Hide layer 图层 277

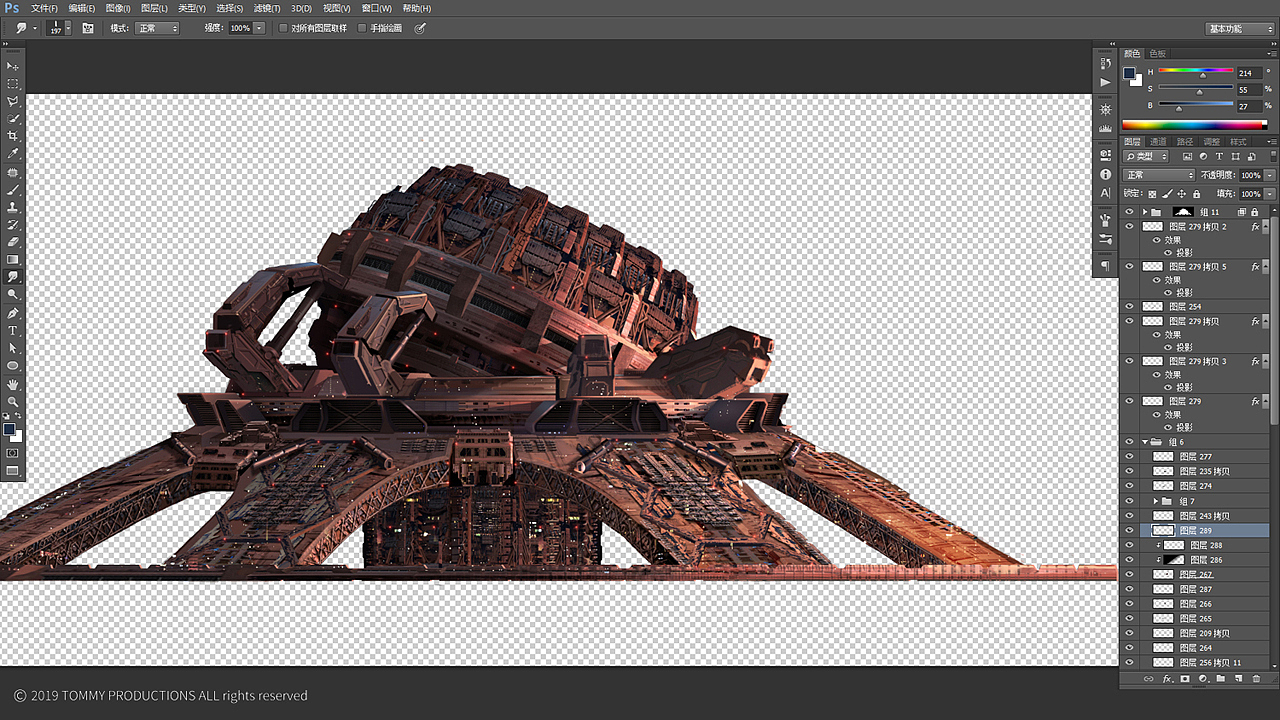[x=1130, y=456]
